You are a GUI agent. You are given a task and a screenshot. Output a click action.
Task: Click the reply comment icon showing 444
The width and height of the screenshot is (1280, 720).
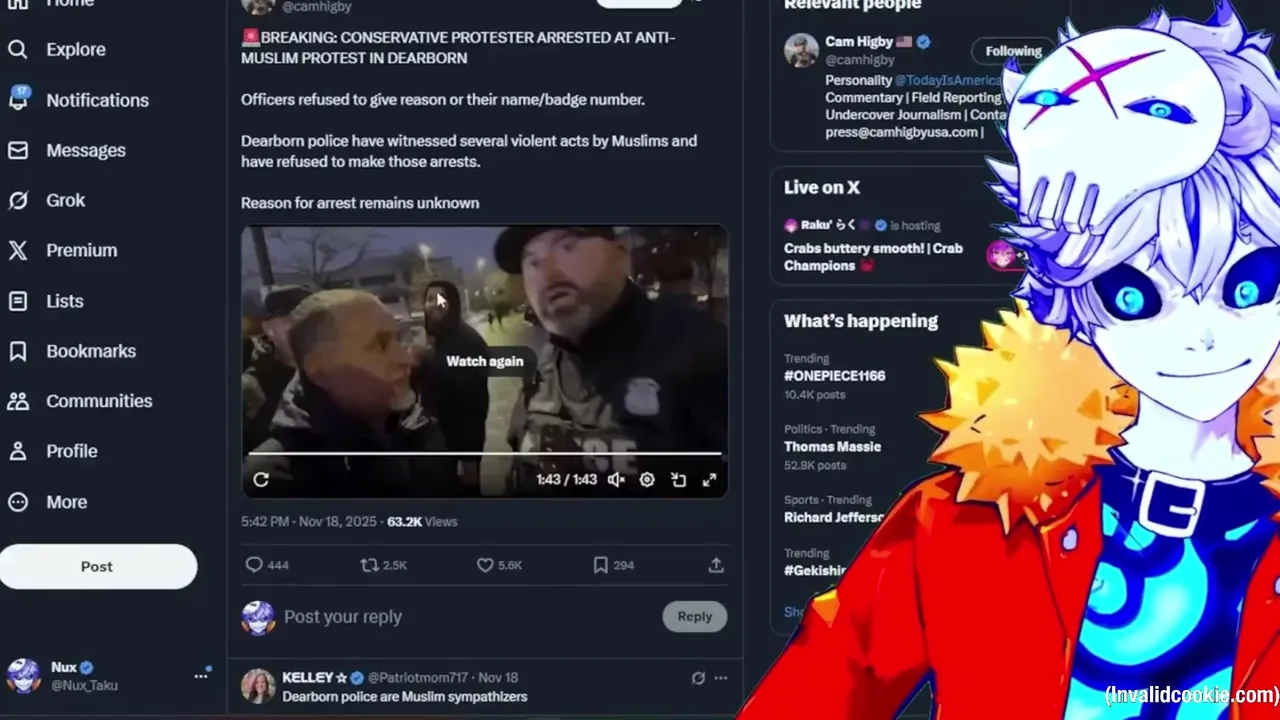(254, 565)
